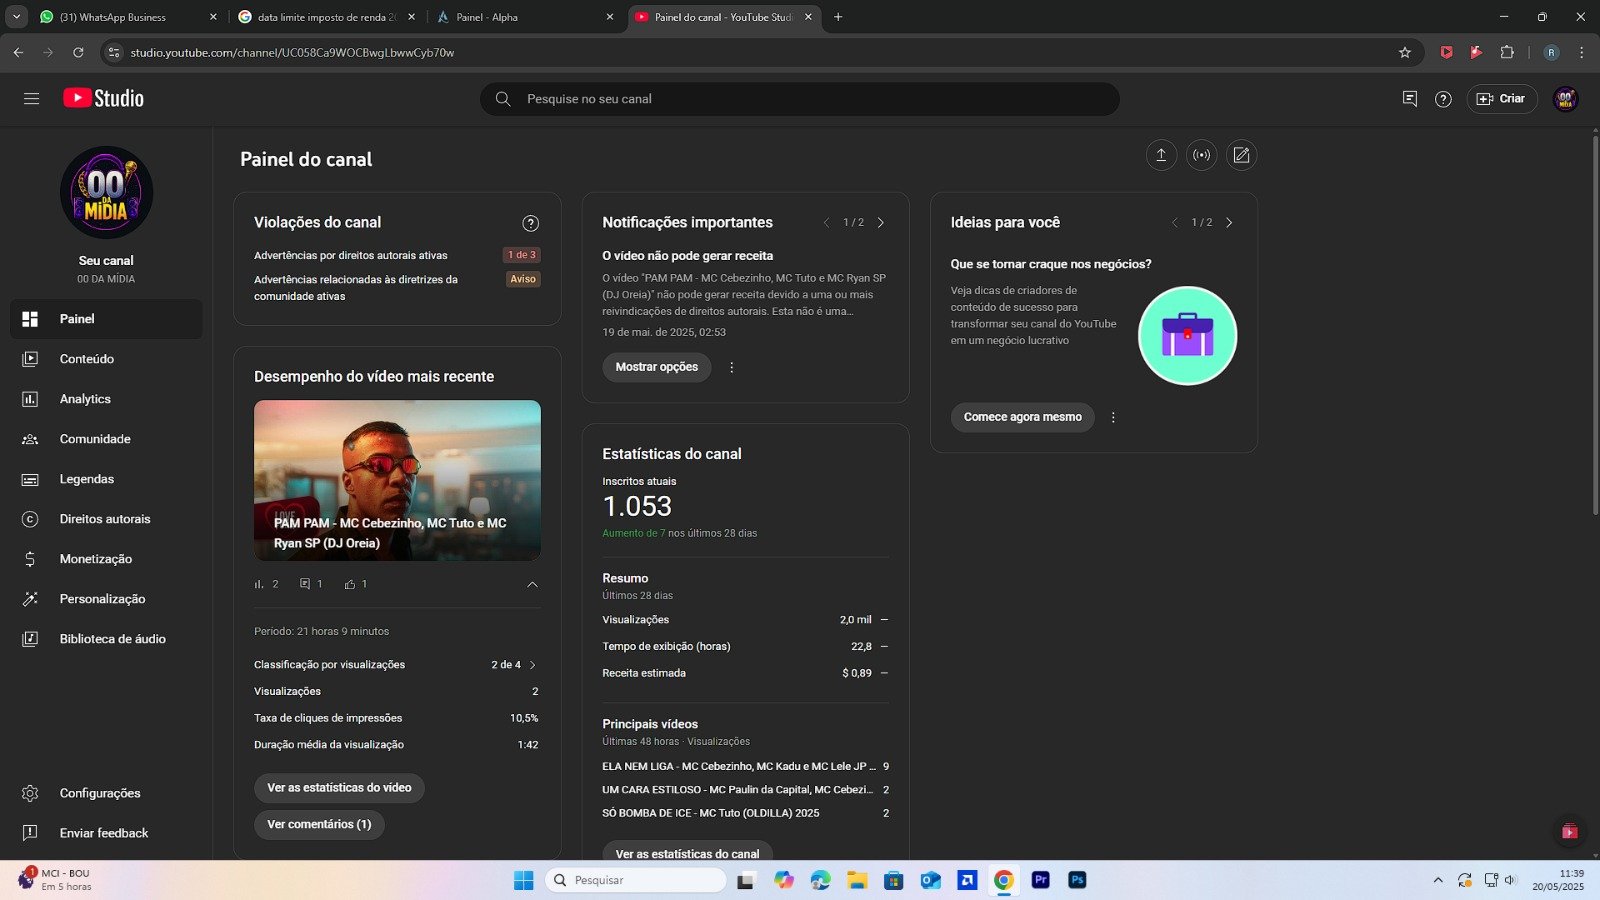Click the 00 DA MÍDIA channel avatar
Image resolution: width=1600 pixels, height=900 pixels.
106,192
